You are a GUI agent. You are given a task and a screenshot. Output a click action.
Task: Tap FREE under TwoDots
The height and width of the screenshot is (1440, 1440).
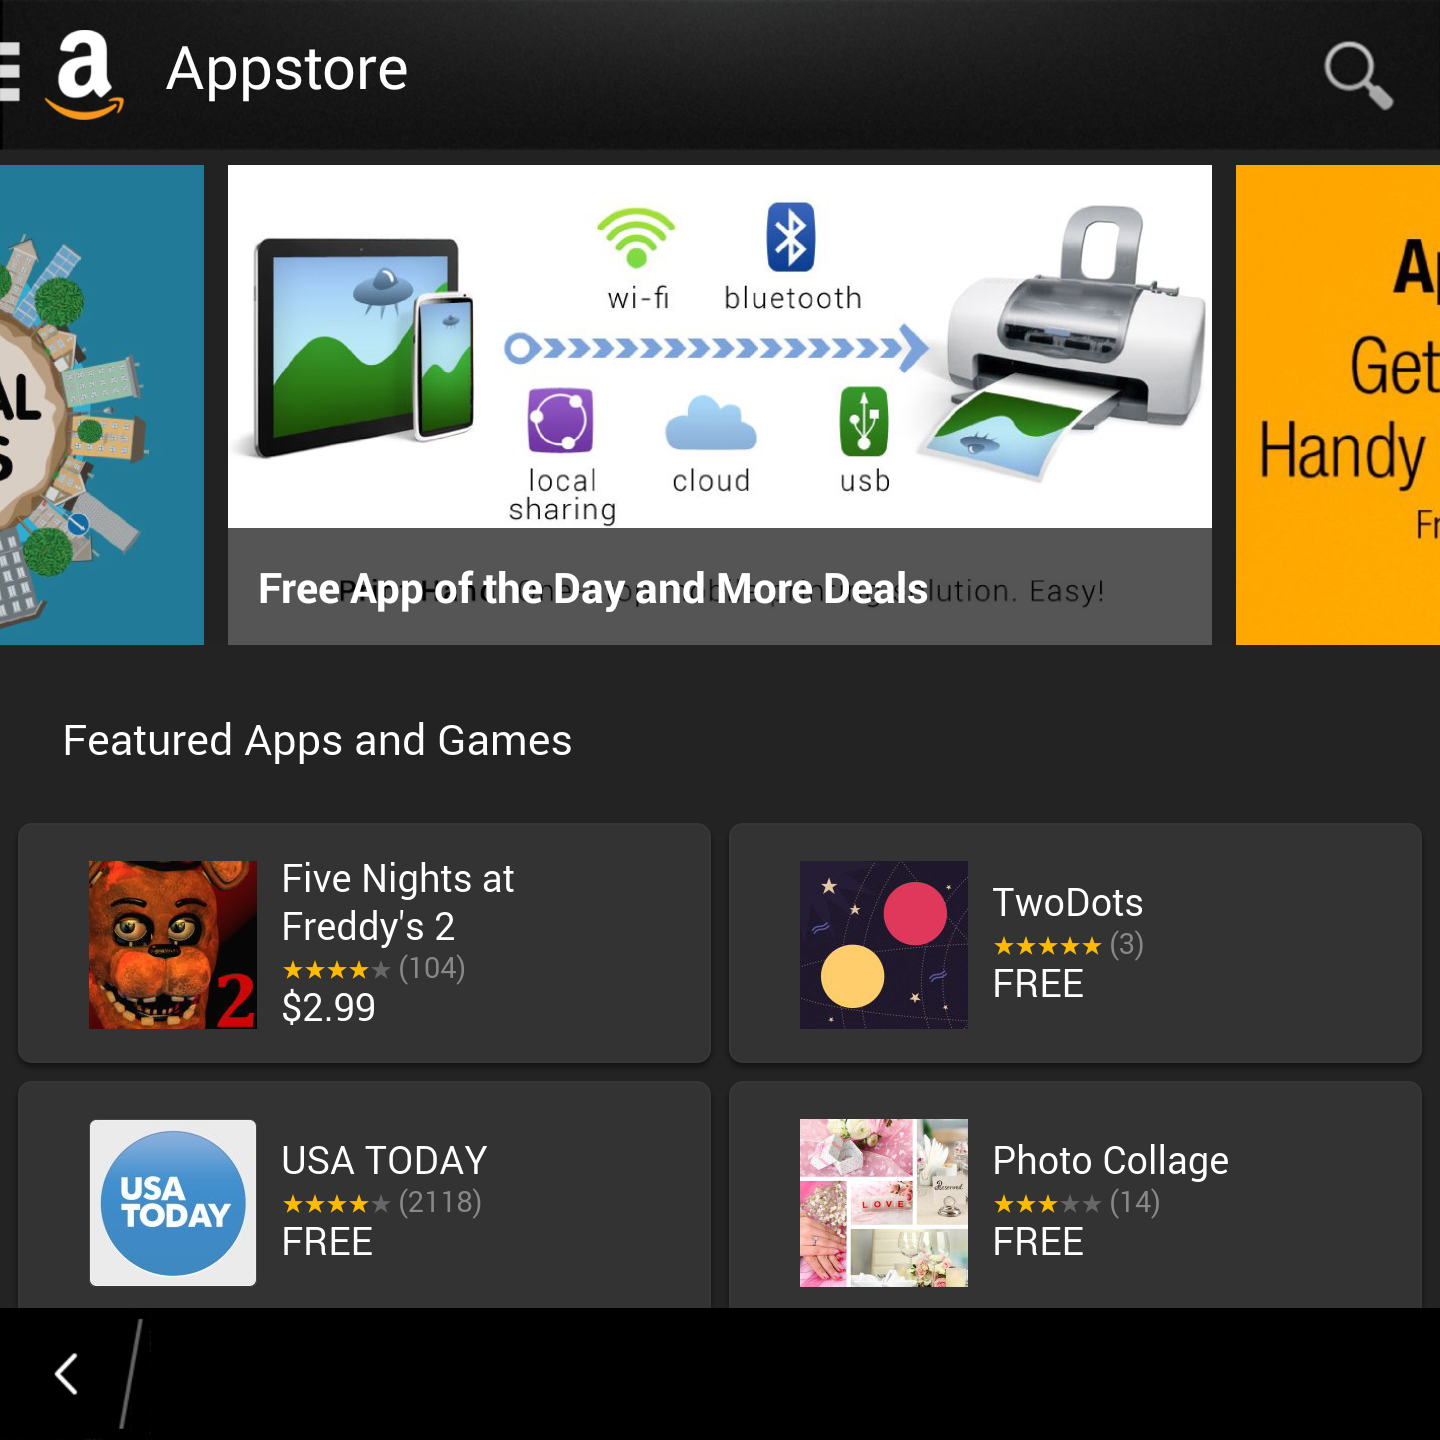point(1038,984)
